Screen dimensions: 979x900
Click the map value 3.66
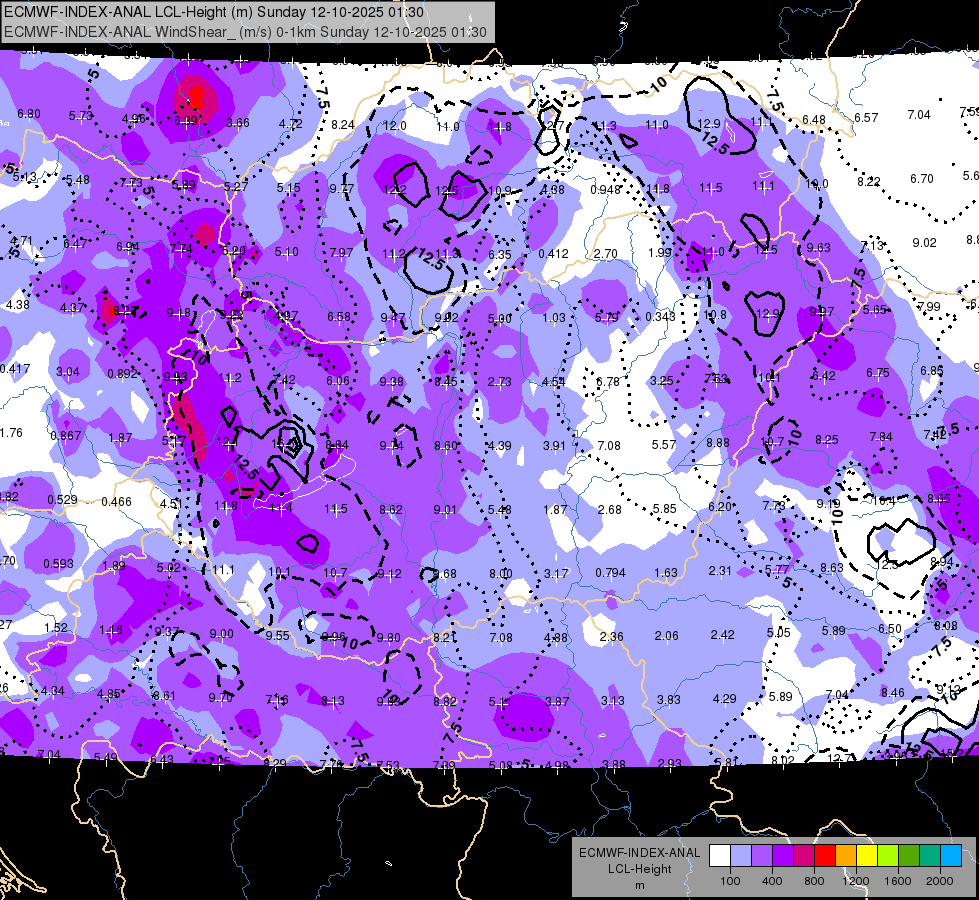coord(237,122)
